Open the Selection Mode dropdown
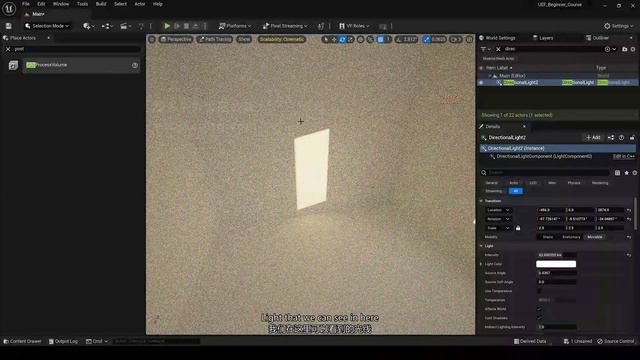Viewport: 640px width, 360px height. pyautogui.click(x=47, y=26)
